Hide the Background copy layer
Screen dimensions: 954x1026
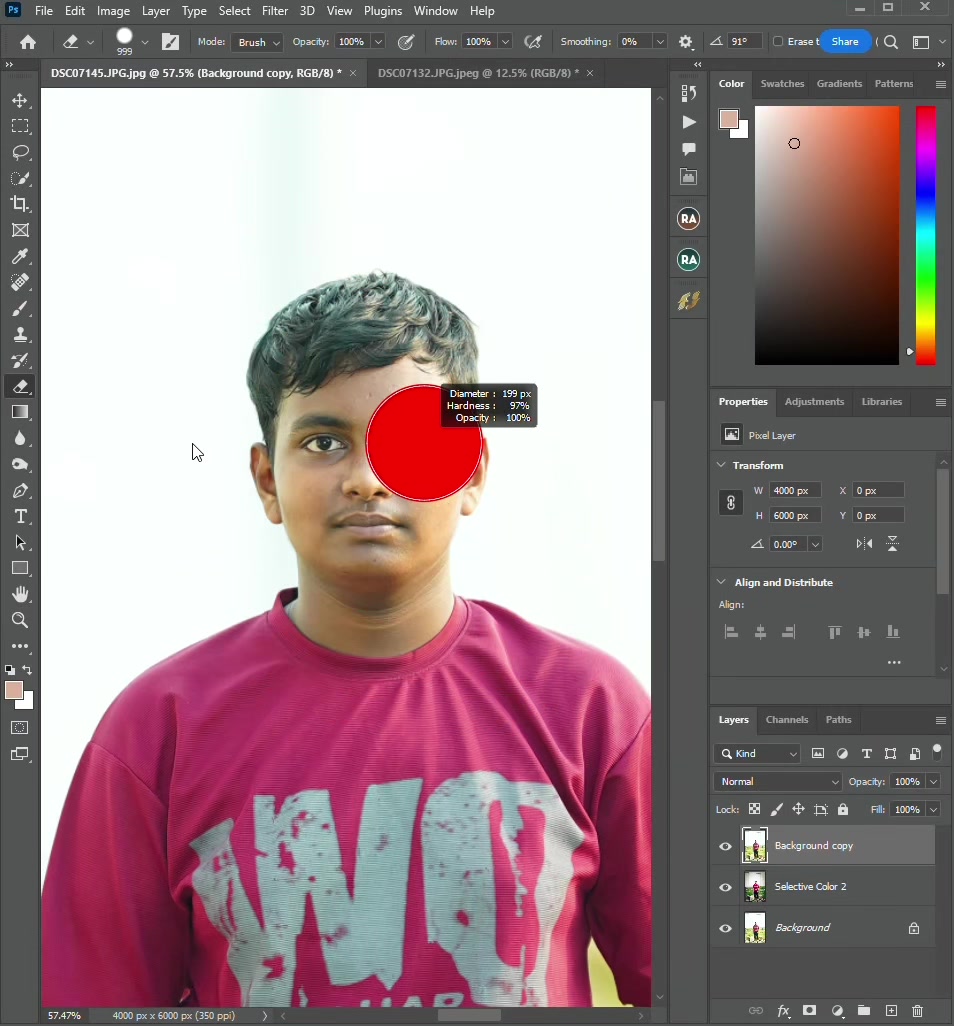[726, 846]
